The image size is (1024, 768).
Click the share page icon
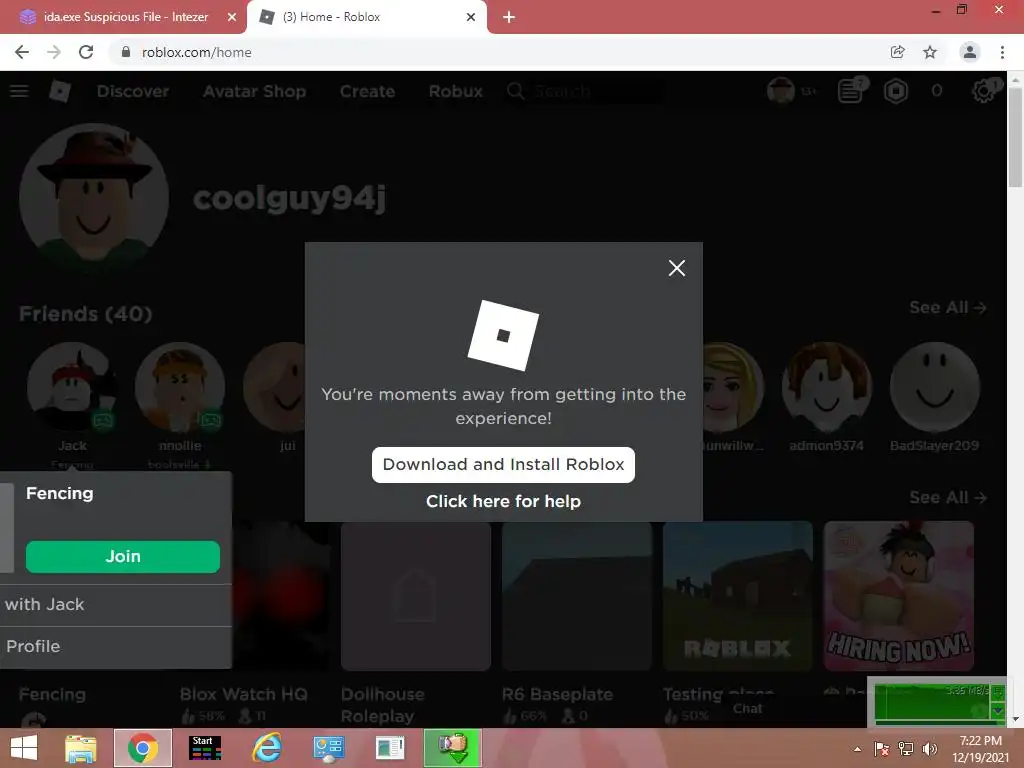[897, 52]
